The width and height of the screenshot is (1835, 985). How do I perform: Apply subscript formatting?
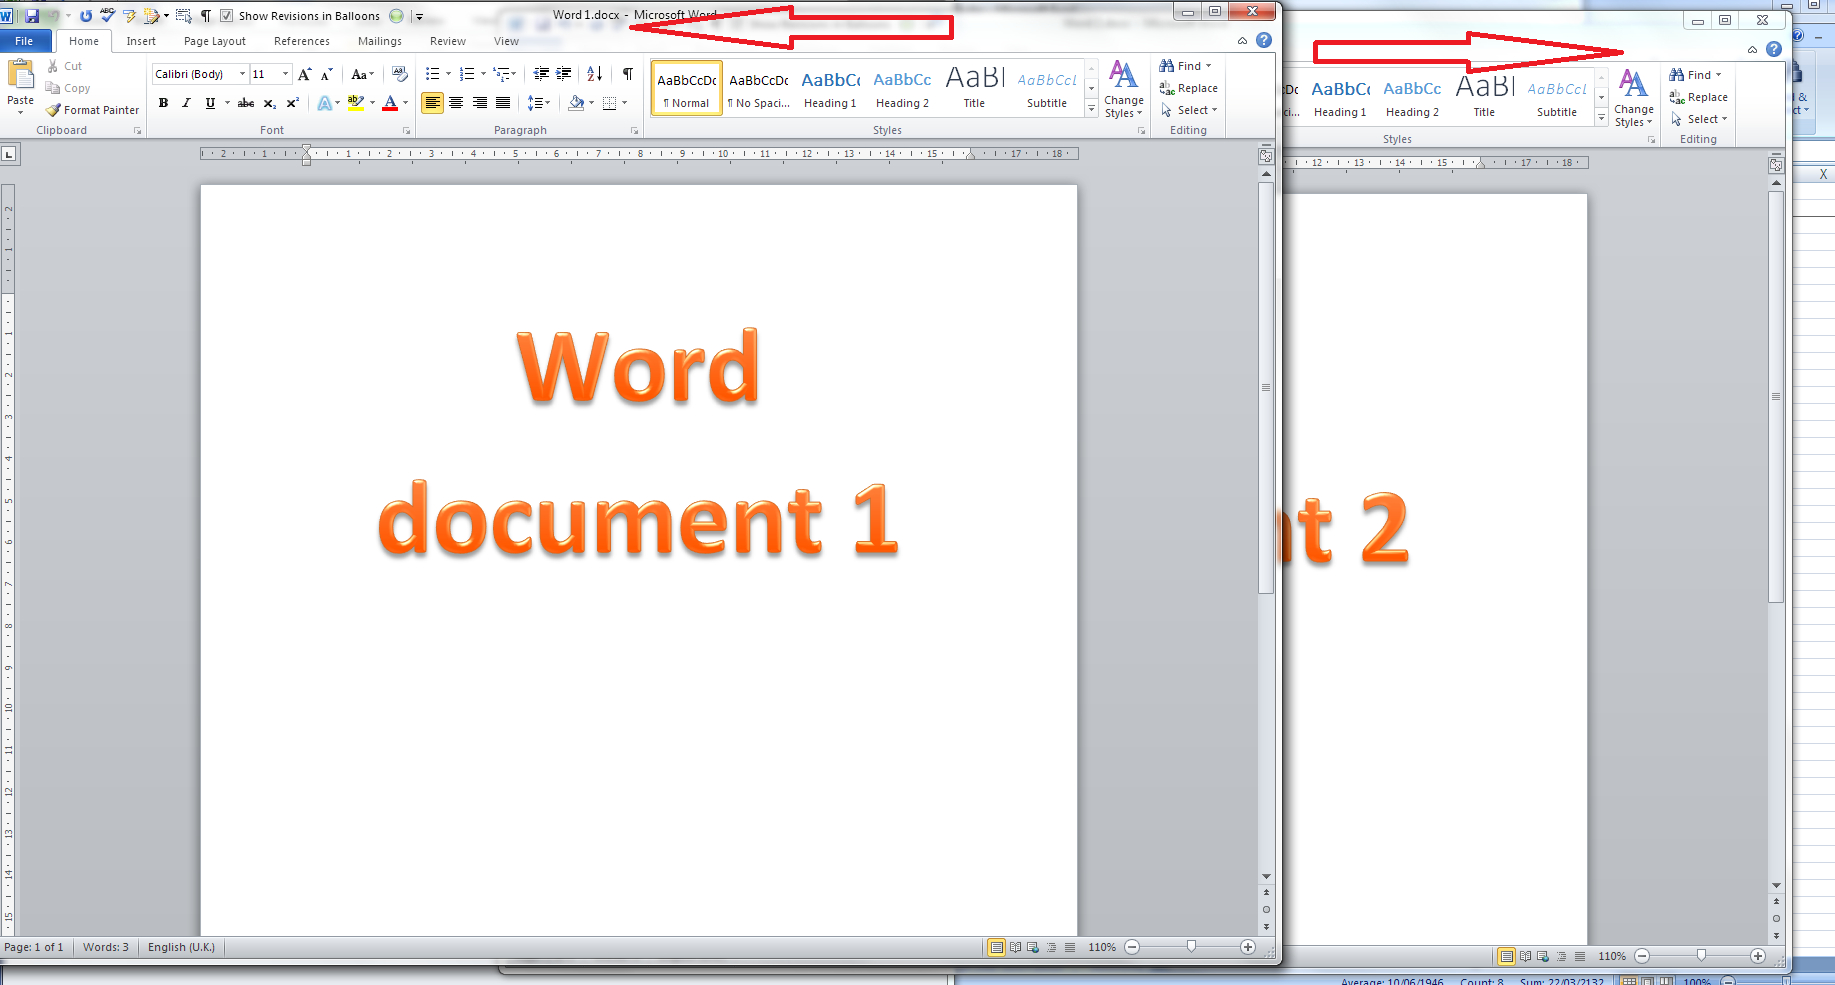(268, 103)
